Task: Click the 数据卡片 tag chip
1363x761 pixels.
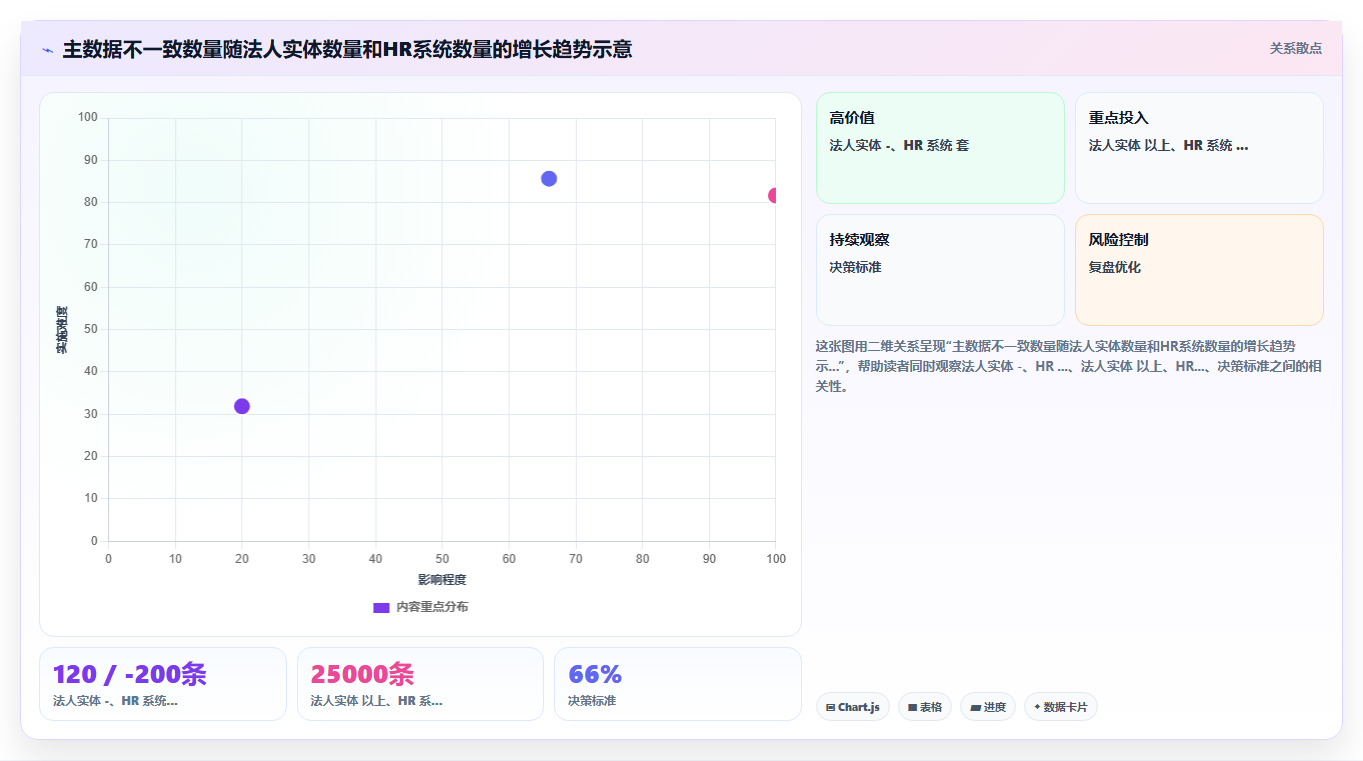Action: pyautogui.click(x=1061, y=707)
